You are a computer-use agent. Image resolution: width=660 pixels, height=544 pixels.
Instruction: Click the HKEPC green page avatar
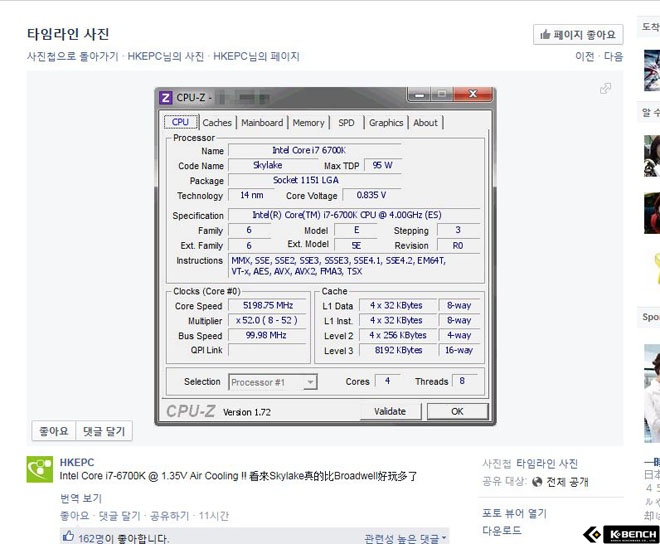[40, 469]
